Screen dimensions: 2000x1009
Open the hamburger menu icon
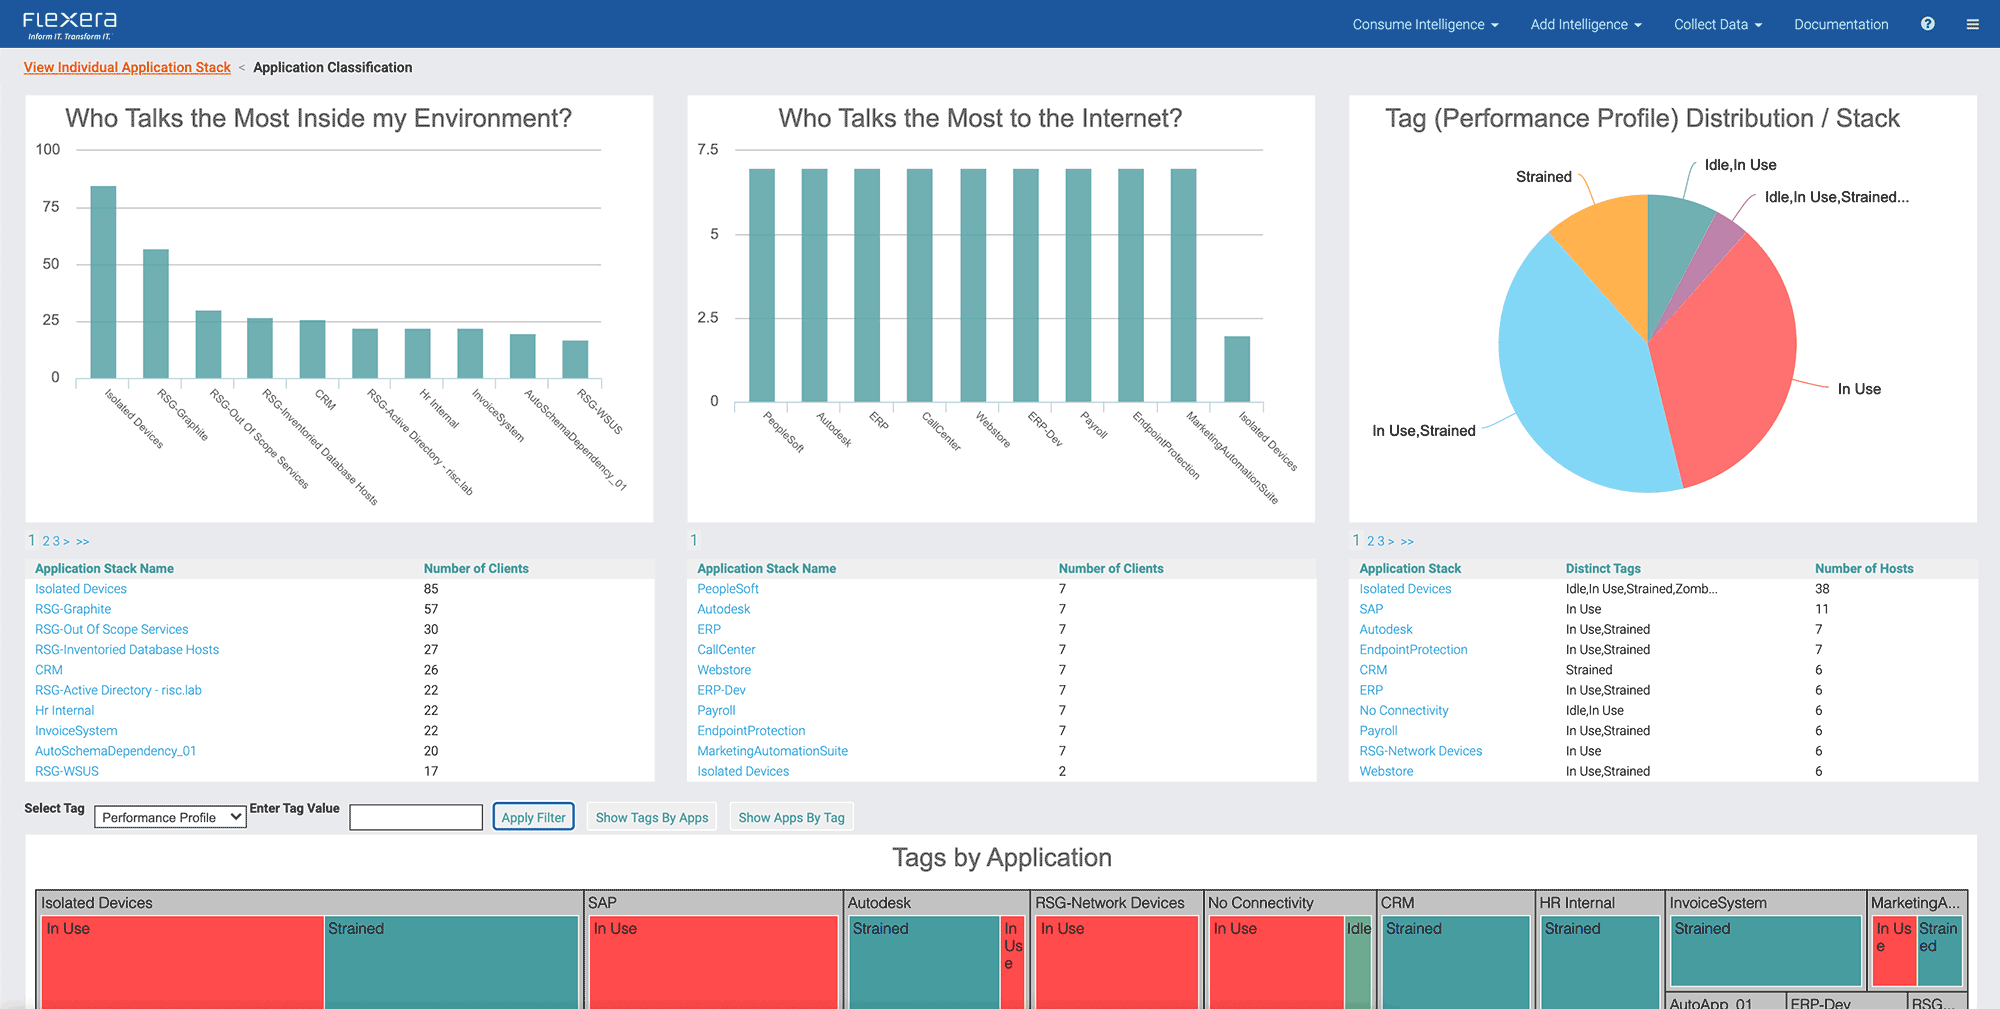pyautogui.click(x=1972, y=24)
